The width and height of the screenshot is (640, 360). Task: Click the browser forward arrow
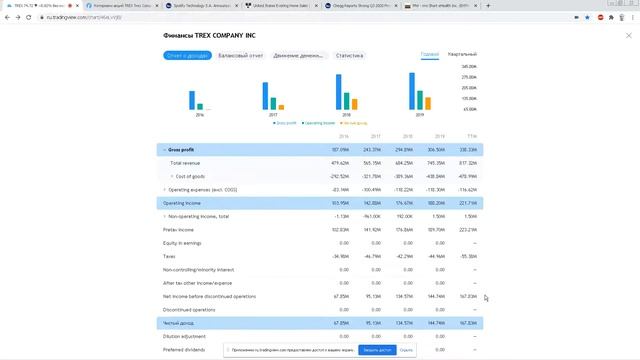tap(18, 18)
